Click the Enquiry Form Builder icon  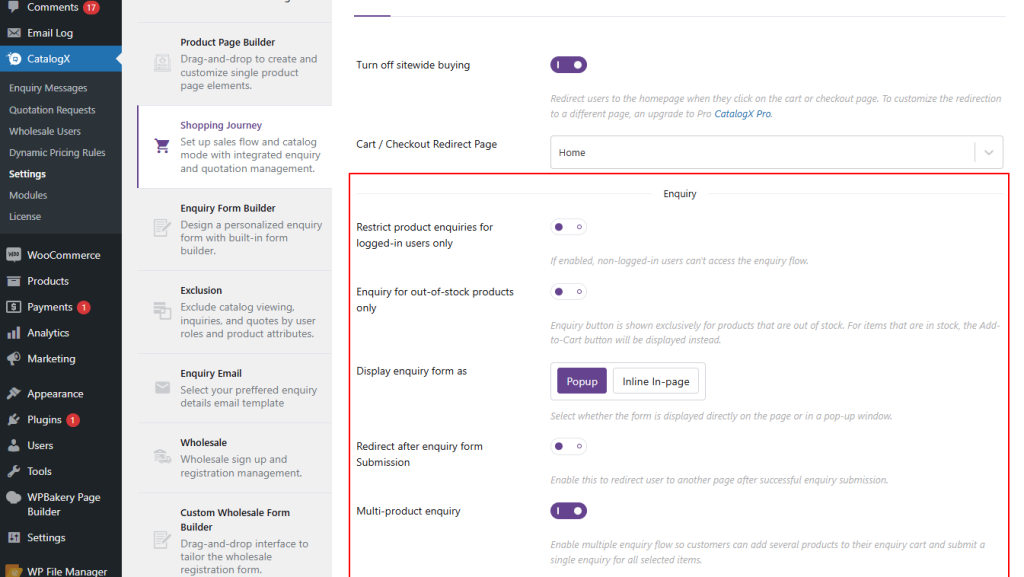162,229
